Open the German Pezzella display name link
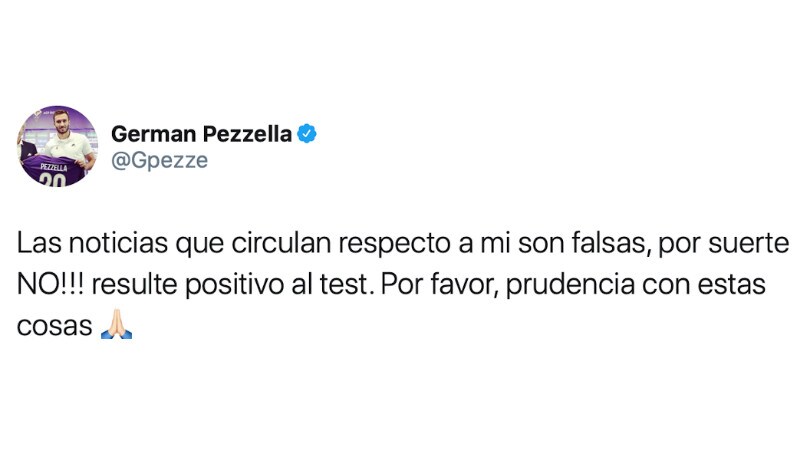The height and width of the screenshot is (456, 810). 201,134
